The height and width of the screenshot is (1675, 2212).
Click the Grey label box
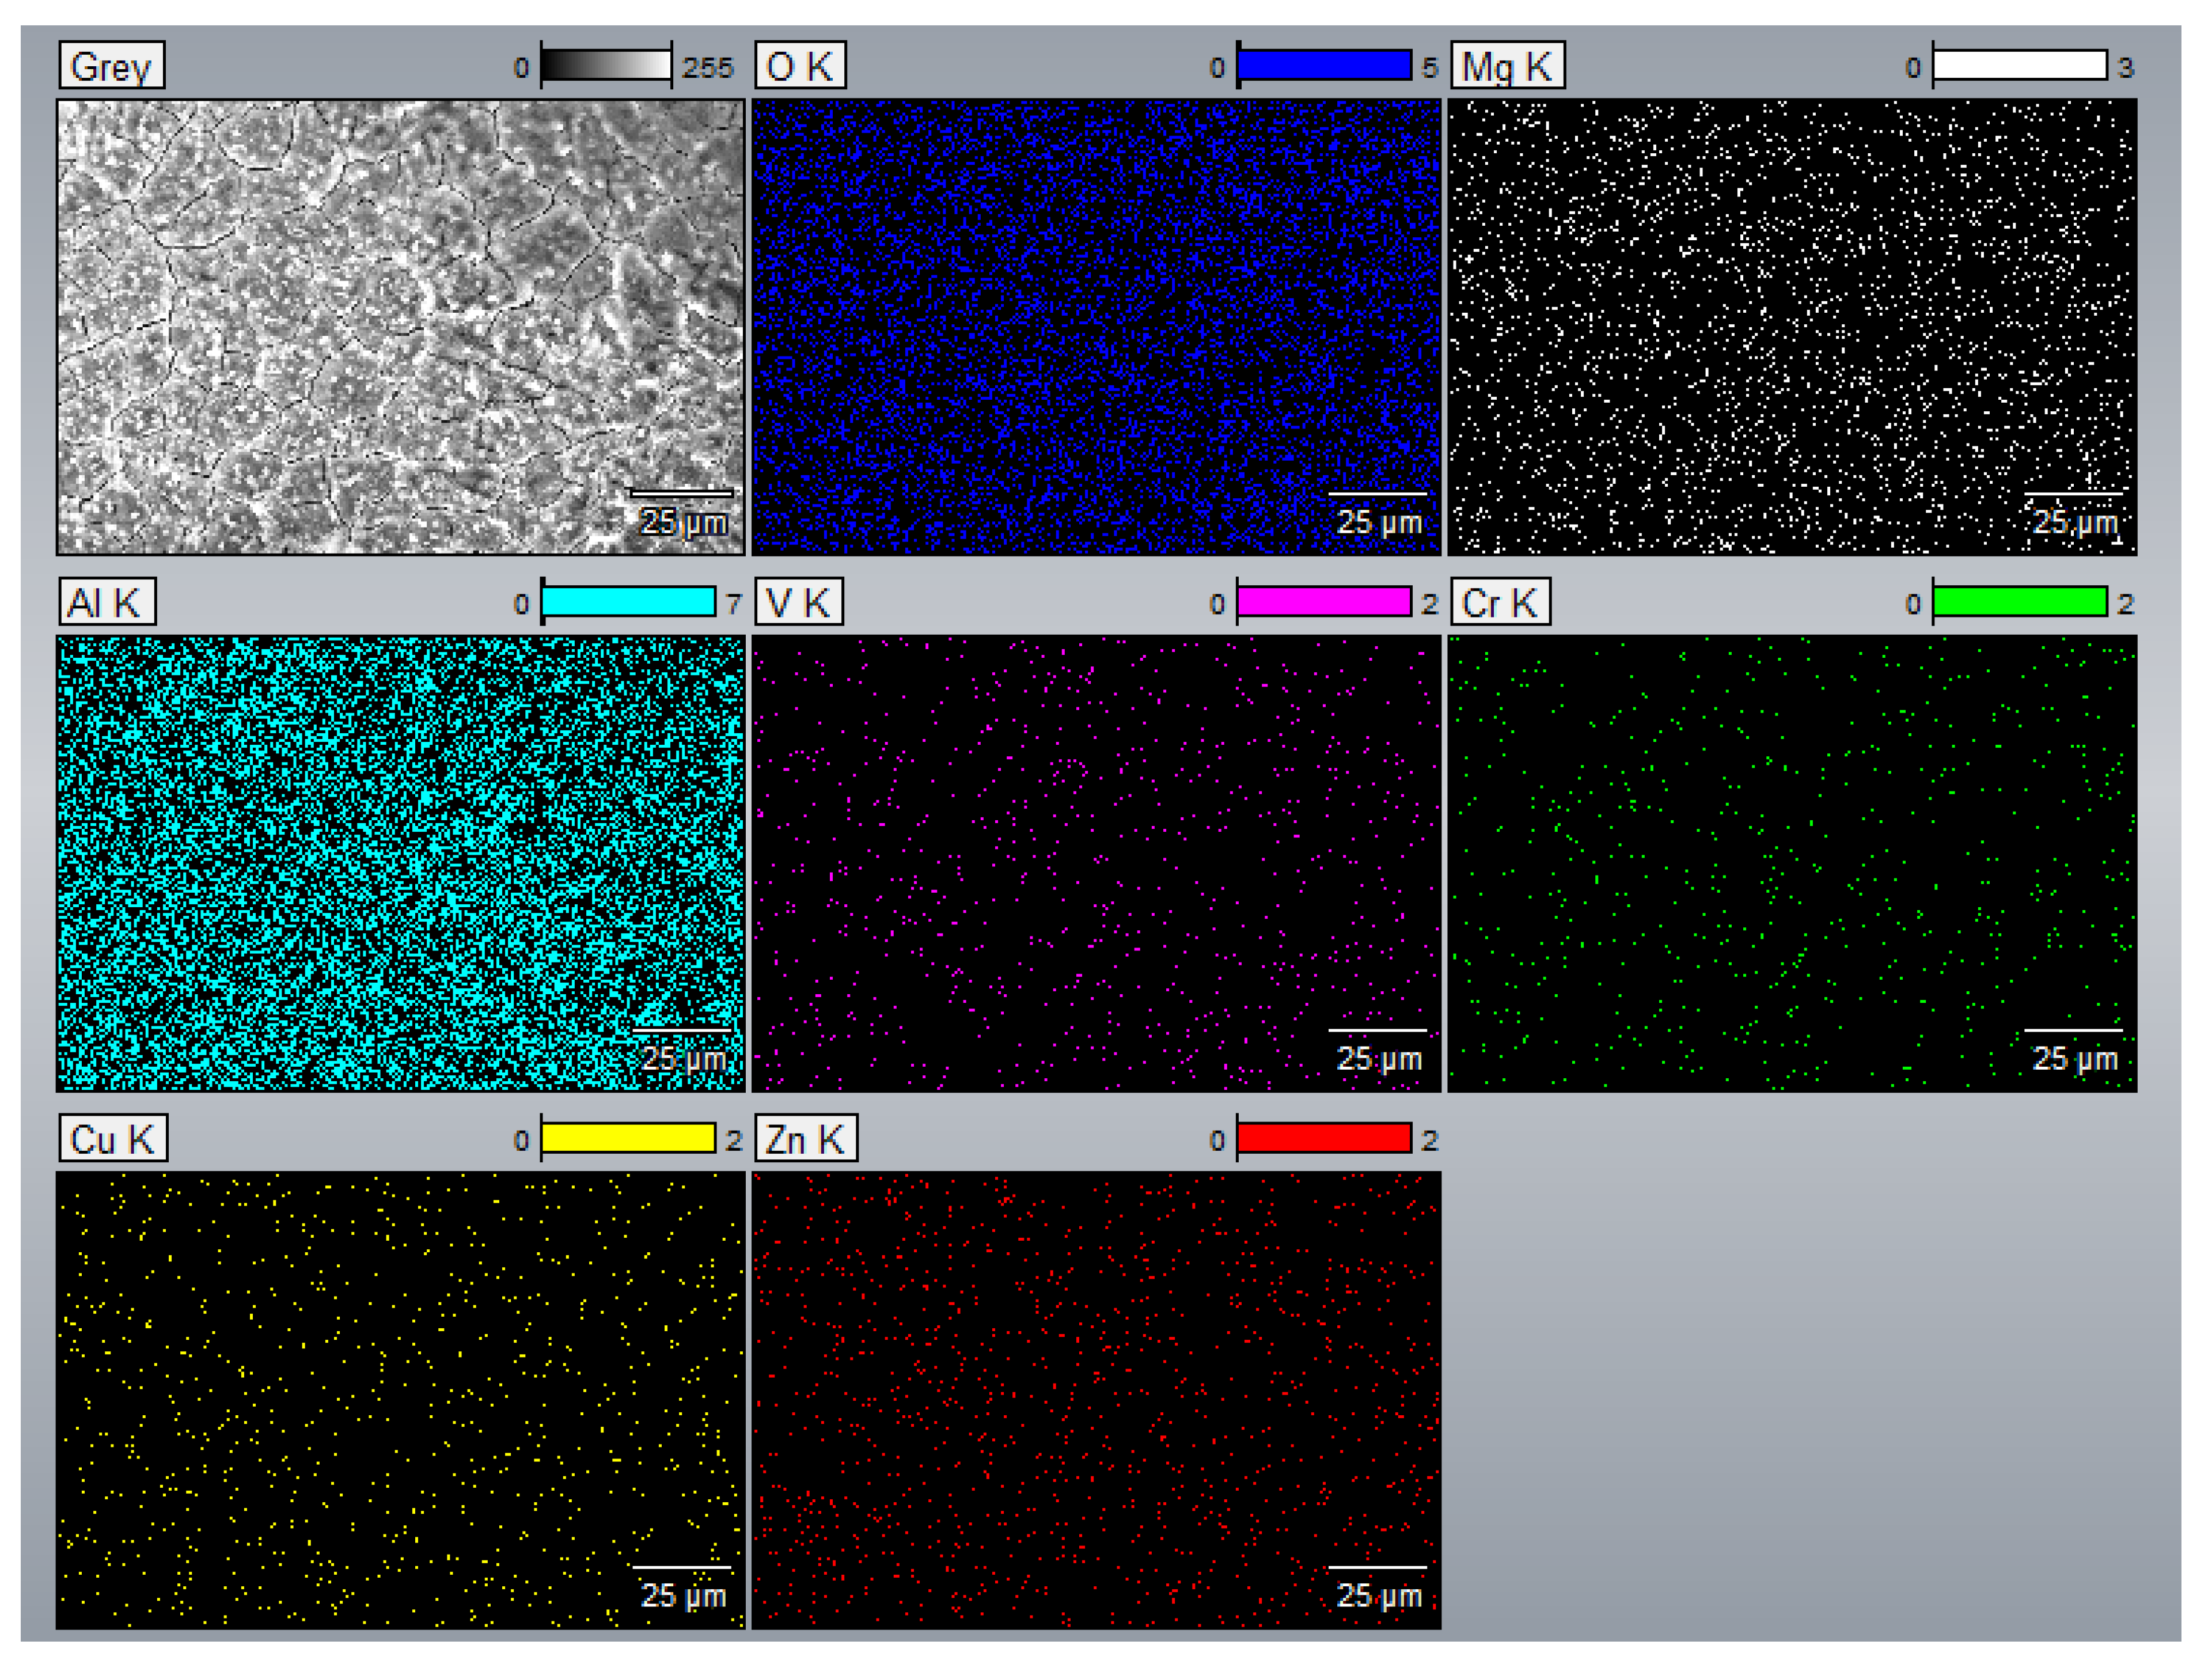(x=111, y=66)
